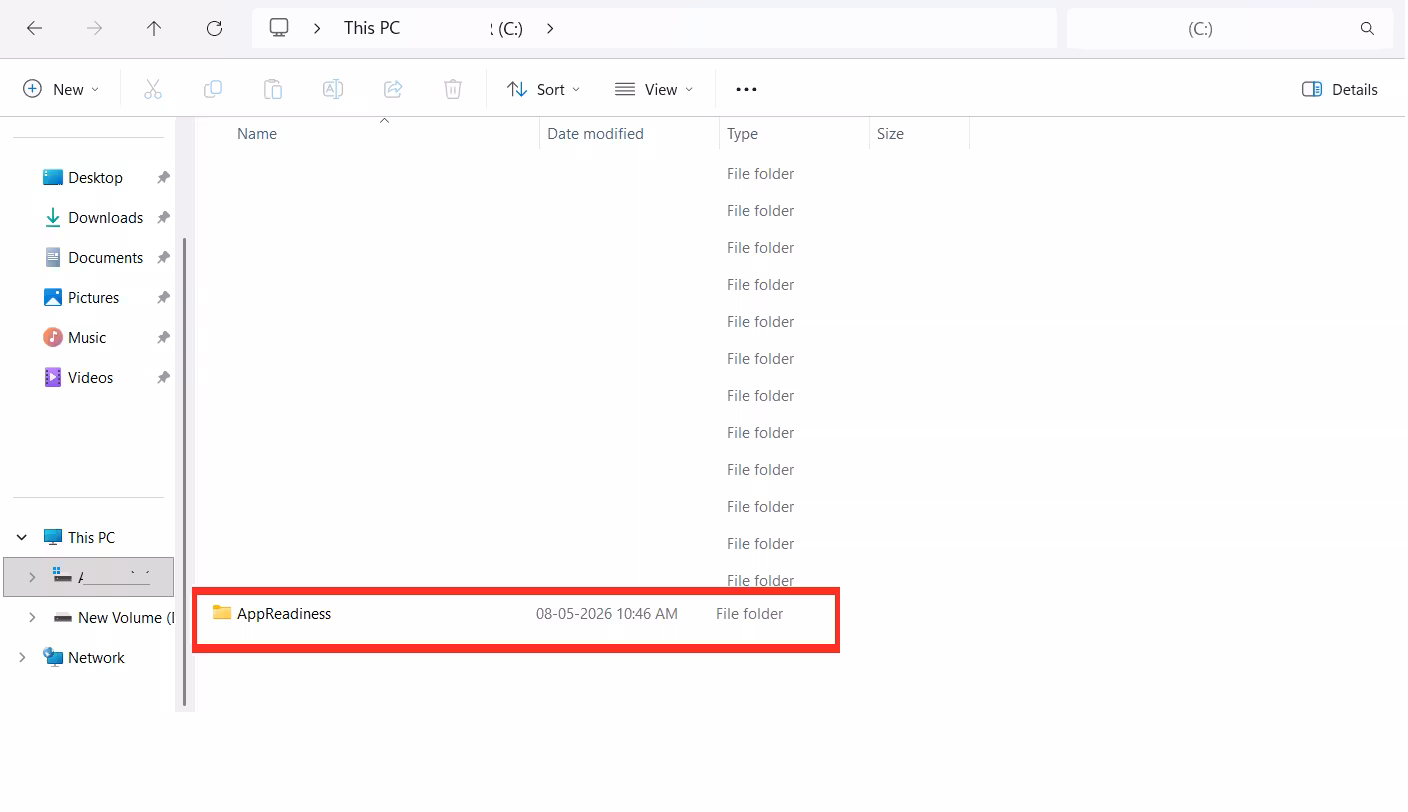1408x812 pixels.
Task: Click the AppReadiness date 08-05-2026 10:46 AM
Action: 607,614
